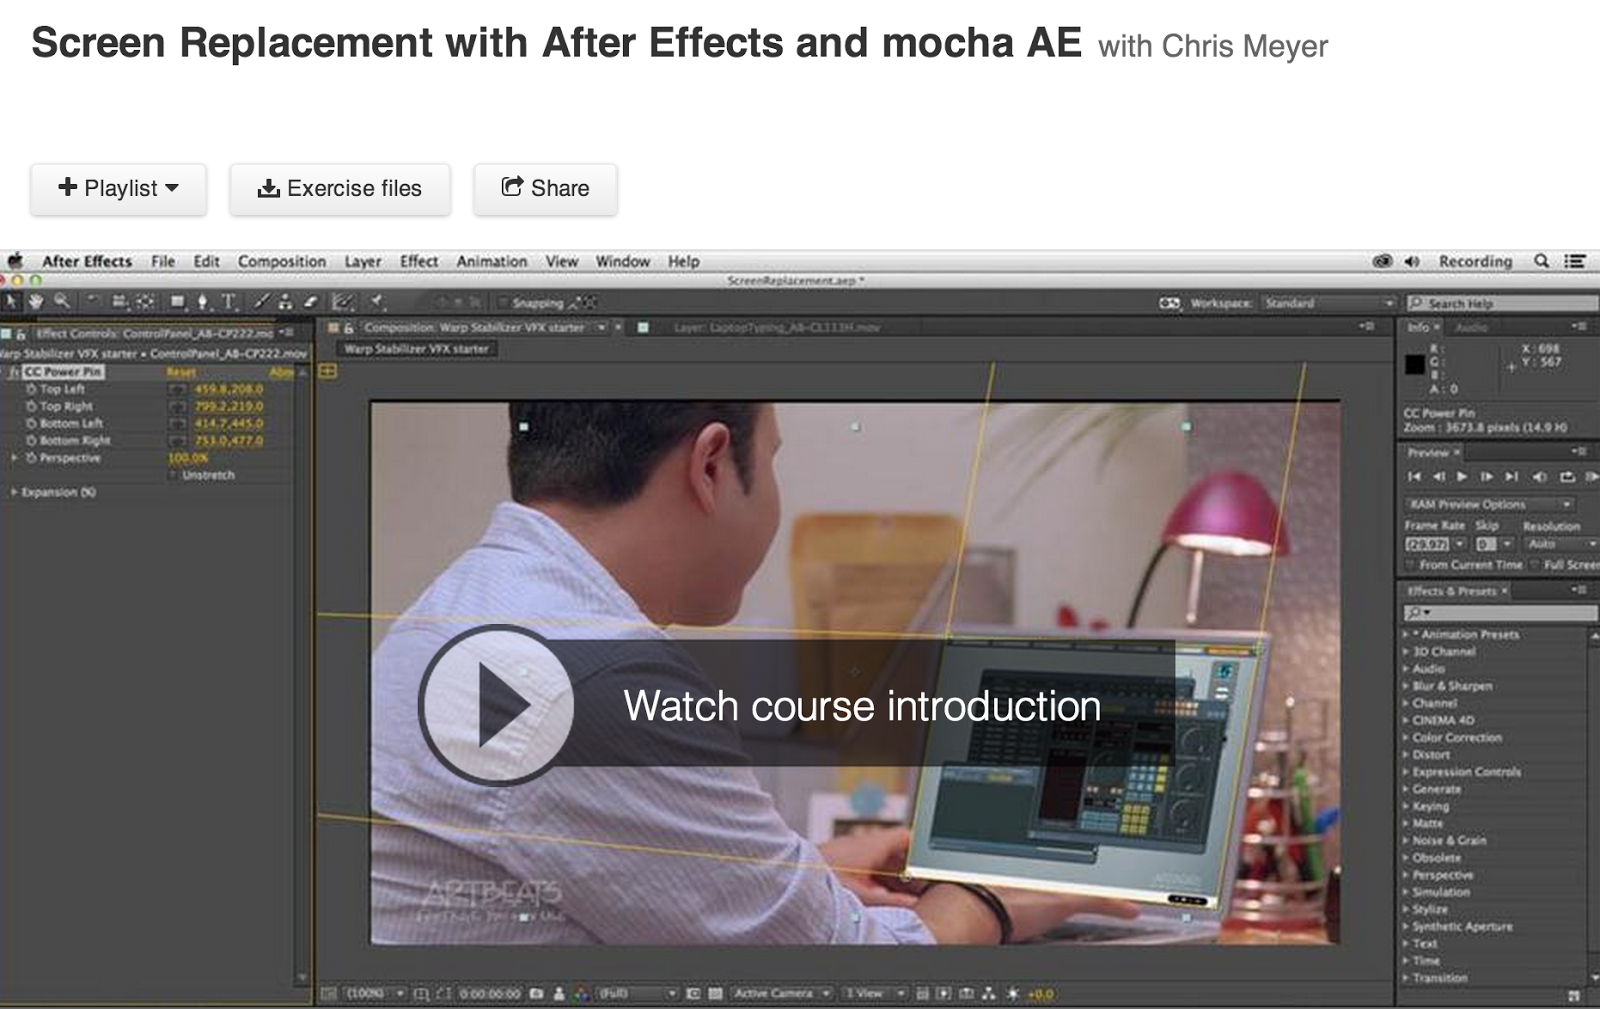Screen dimensions: 1600x1009
Task: Open the Active Camera dropdown
Action: coord(783,993)
